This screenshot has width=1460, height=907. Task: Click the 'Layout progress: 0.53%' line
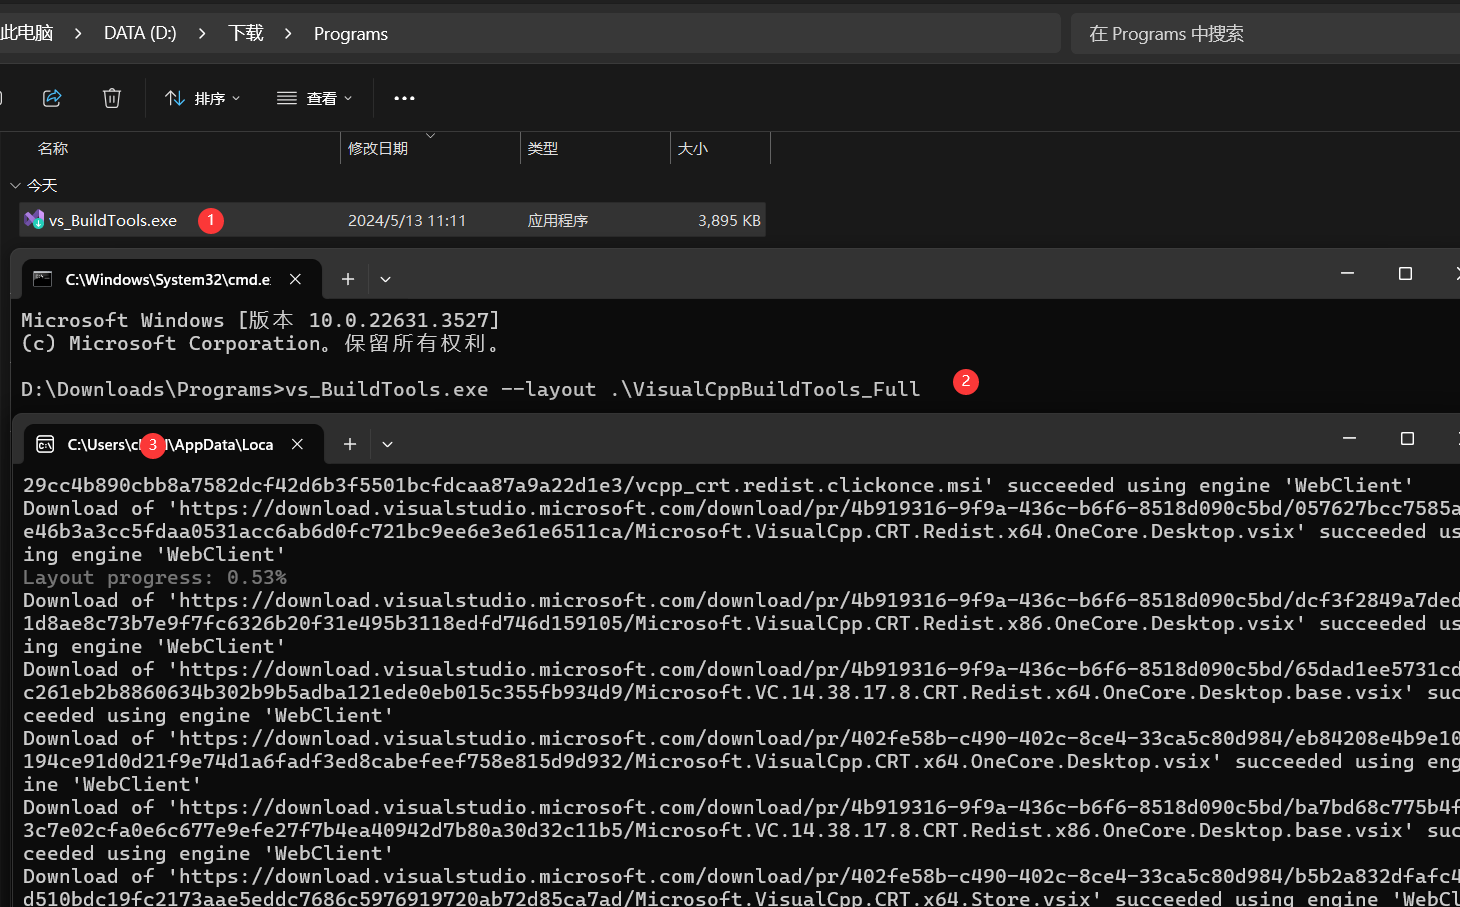tap(155, 577)
